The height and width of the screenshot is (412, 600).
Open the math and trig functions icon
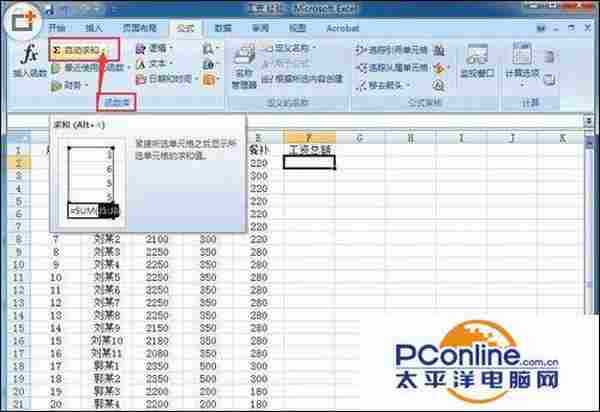[210, 64]
